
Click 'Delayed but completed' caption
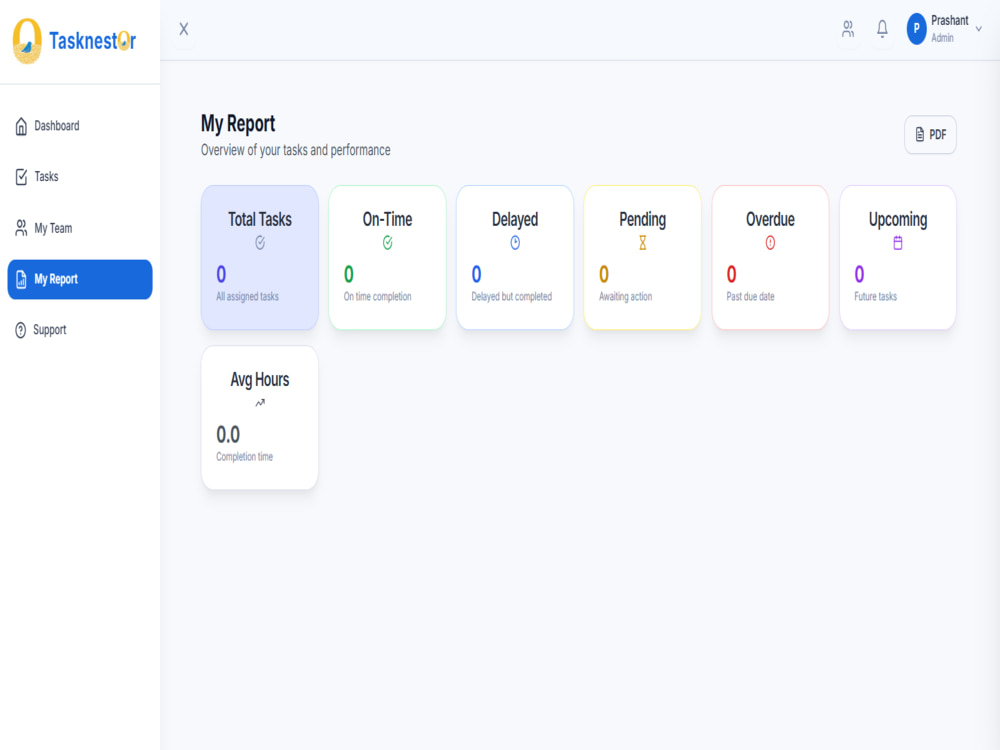(x=511, y=297)
